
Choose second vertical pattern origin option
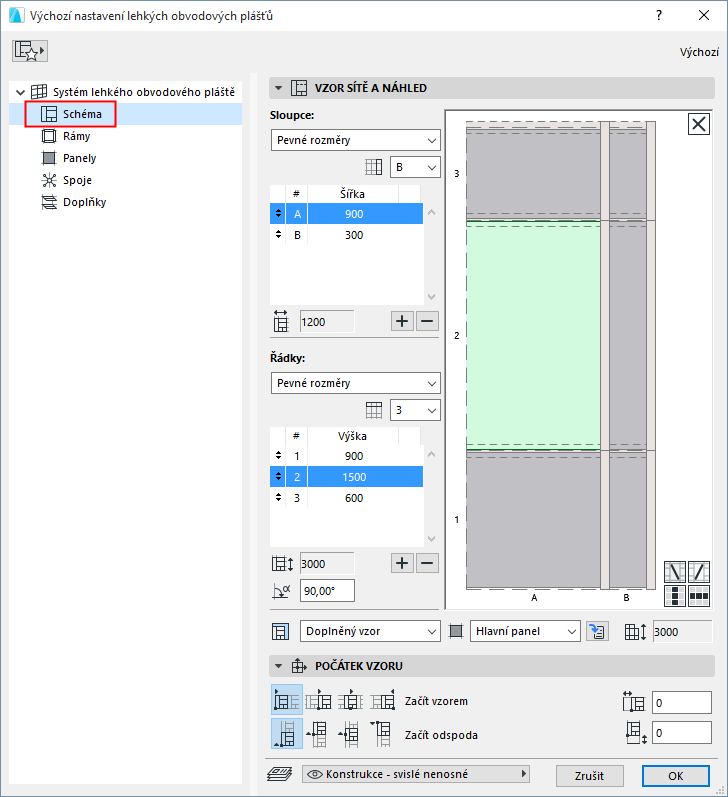pyautogui.click(x=319, y=734)
